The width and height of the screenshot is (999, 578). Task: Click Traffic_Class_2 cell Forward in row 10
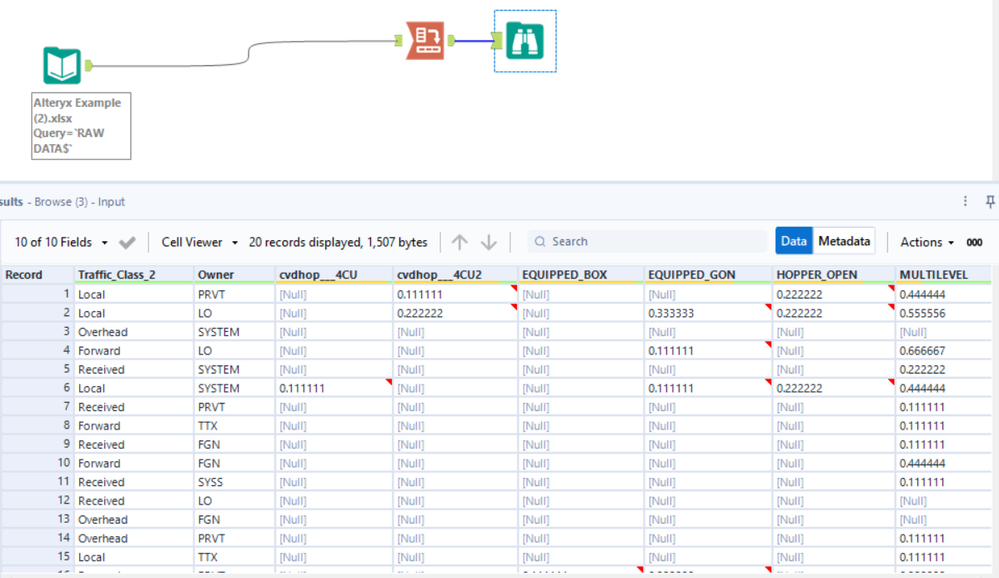click(134, 463)
